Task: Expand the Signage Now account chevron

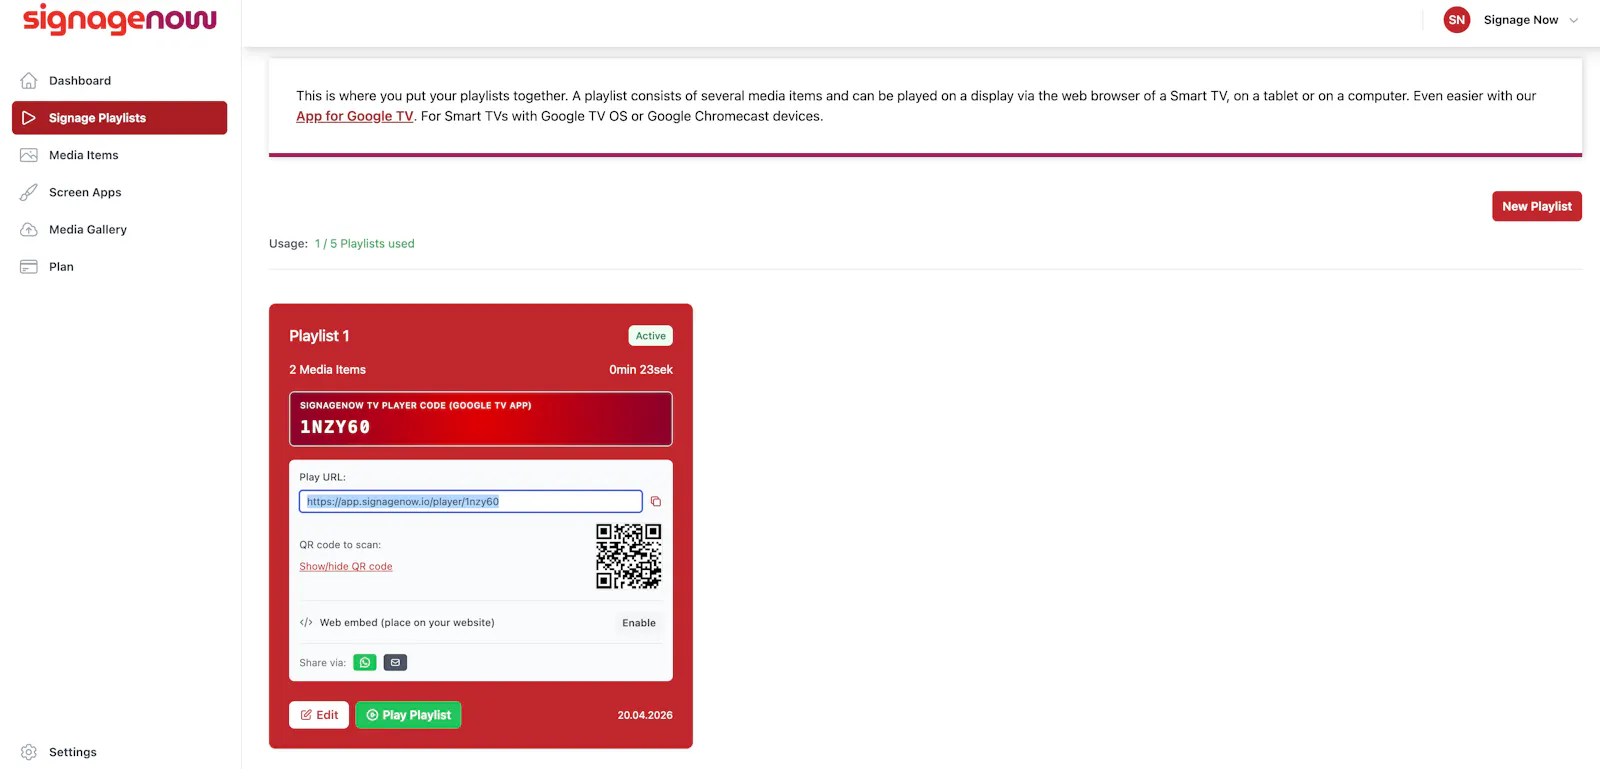Action: coord(1573,20)
